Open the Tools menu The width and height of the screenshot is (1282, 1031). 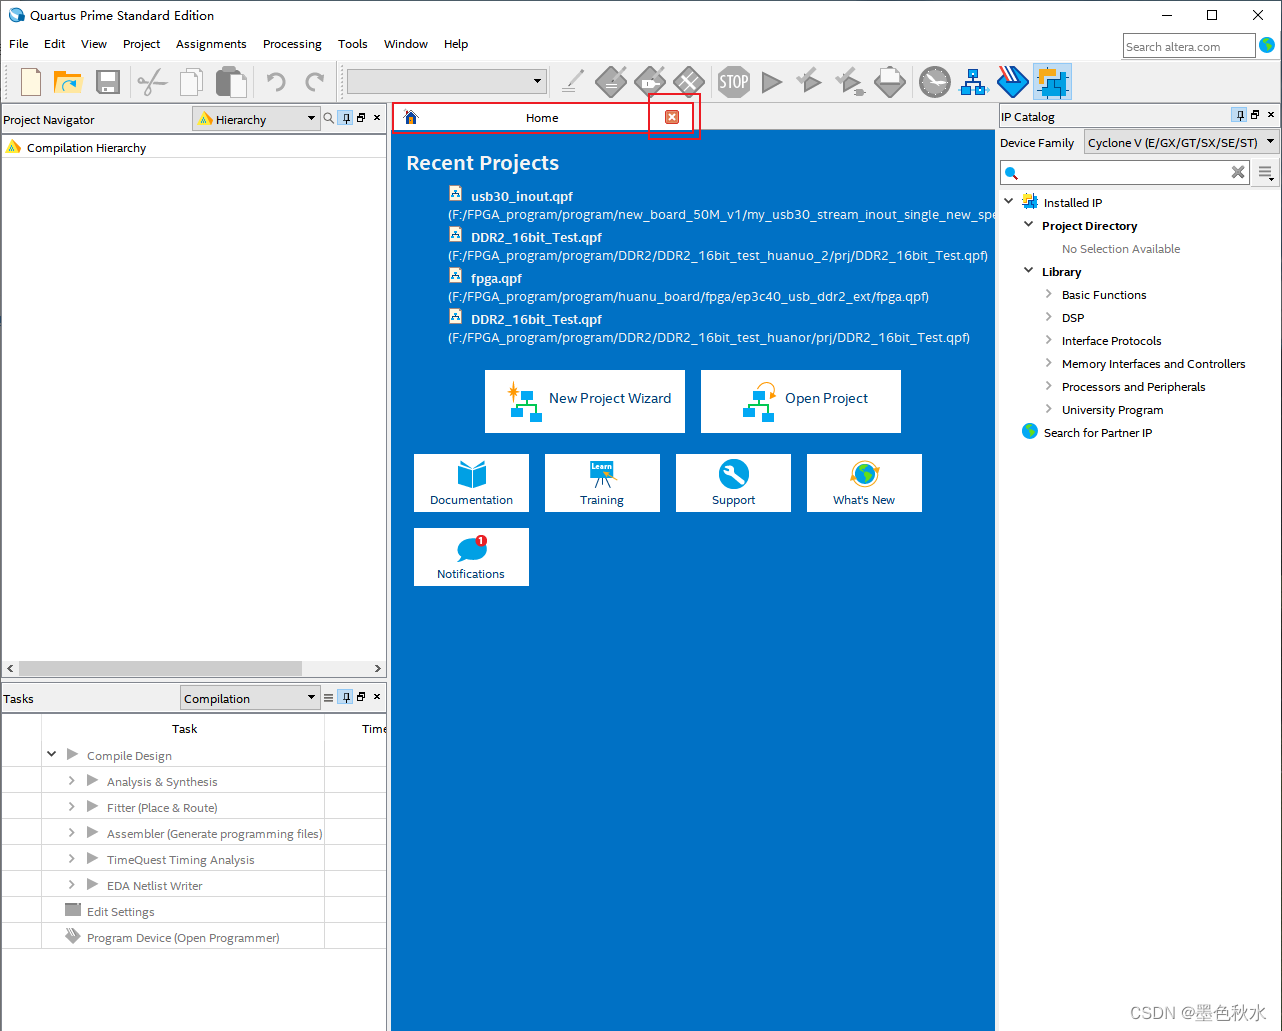click(x=352, y=44)
